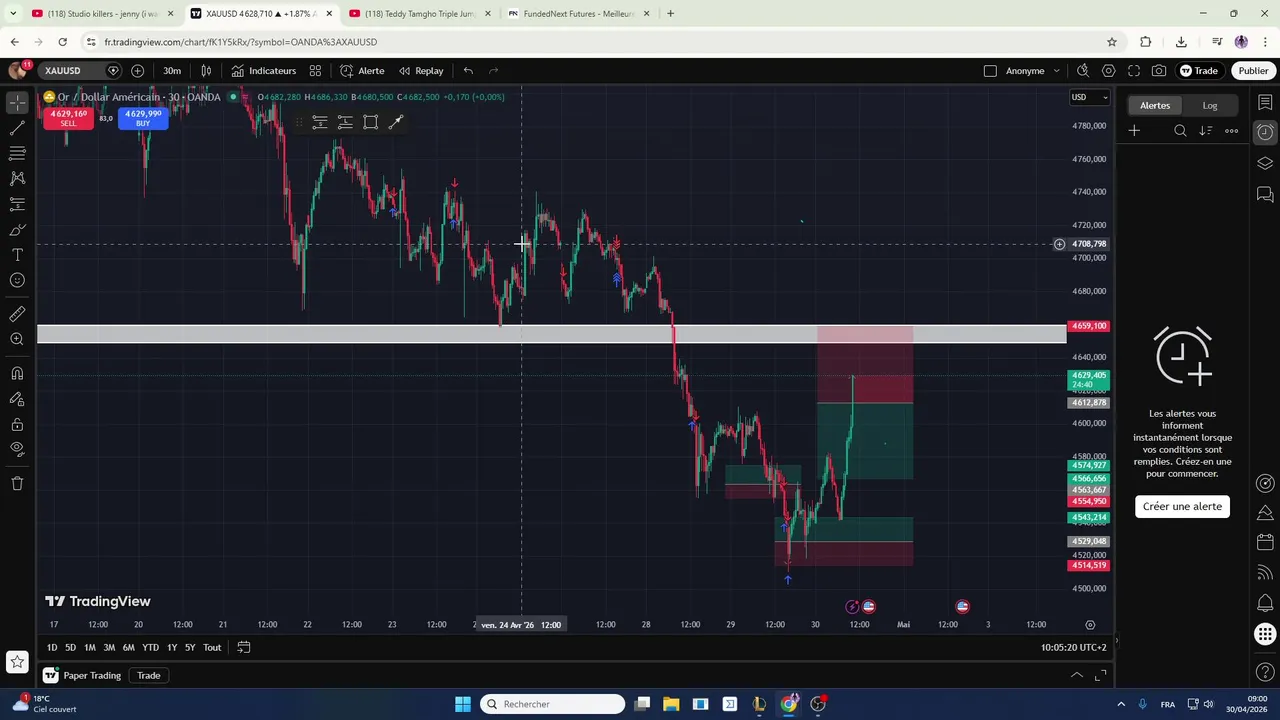
Task: Select the text annotation tool
Action: (17, 255)
